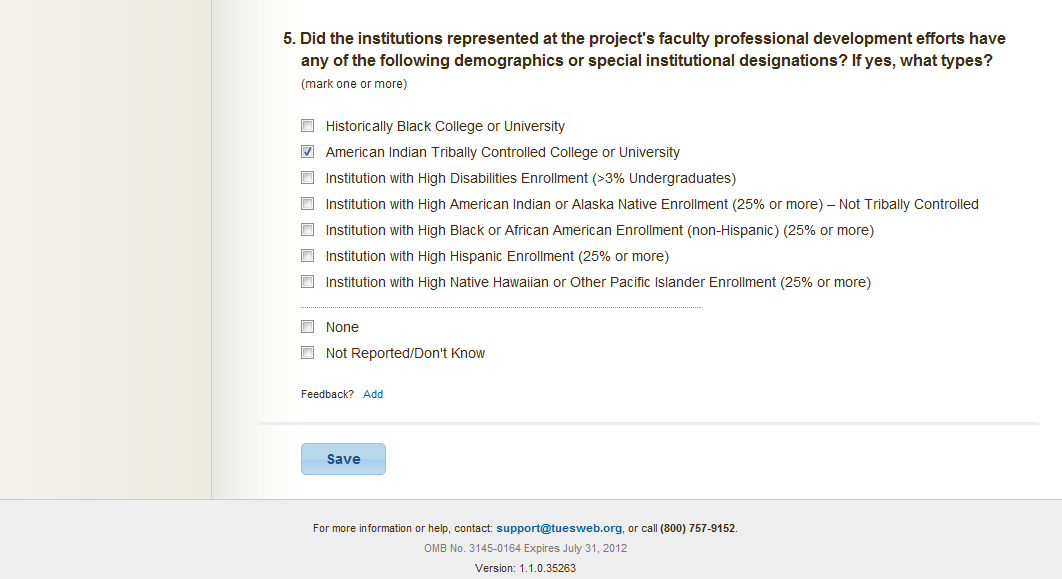Check Historically Black College or University checkbox
Image resolution: width=1062 pixels, height=579 pixels.
point(307,126)
